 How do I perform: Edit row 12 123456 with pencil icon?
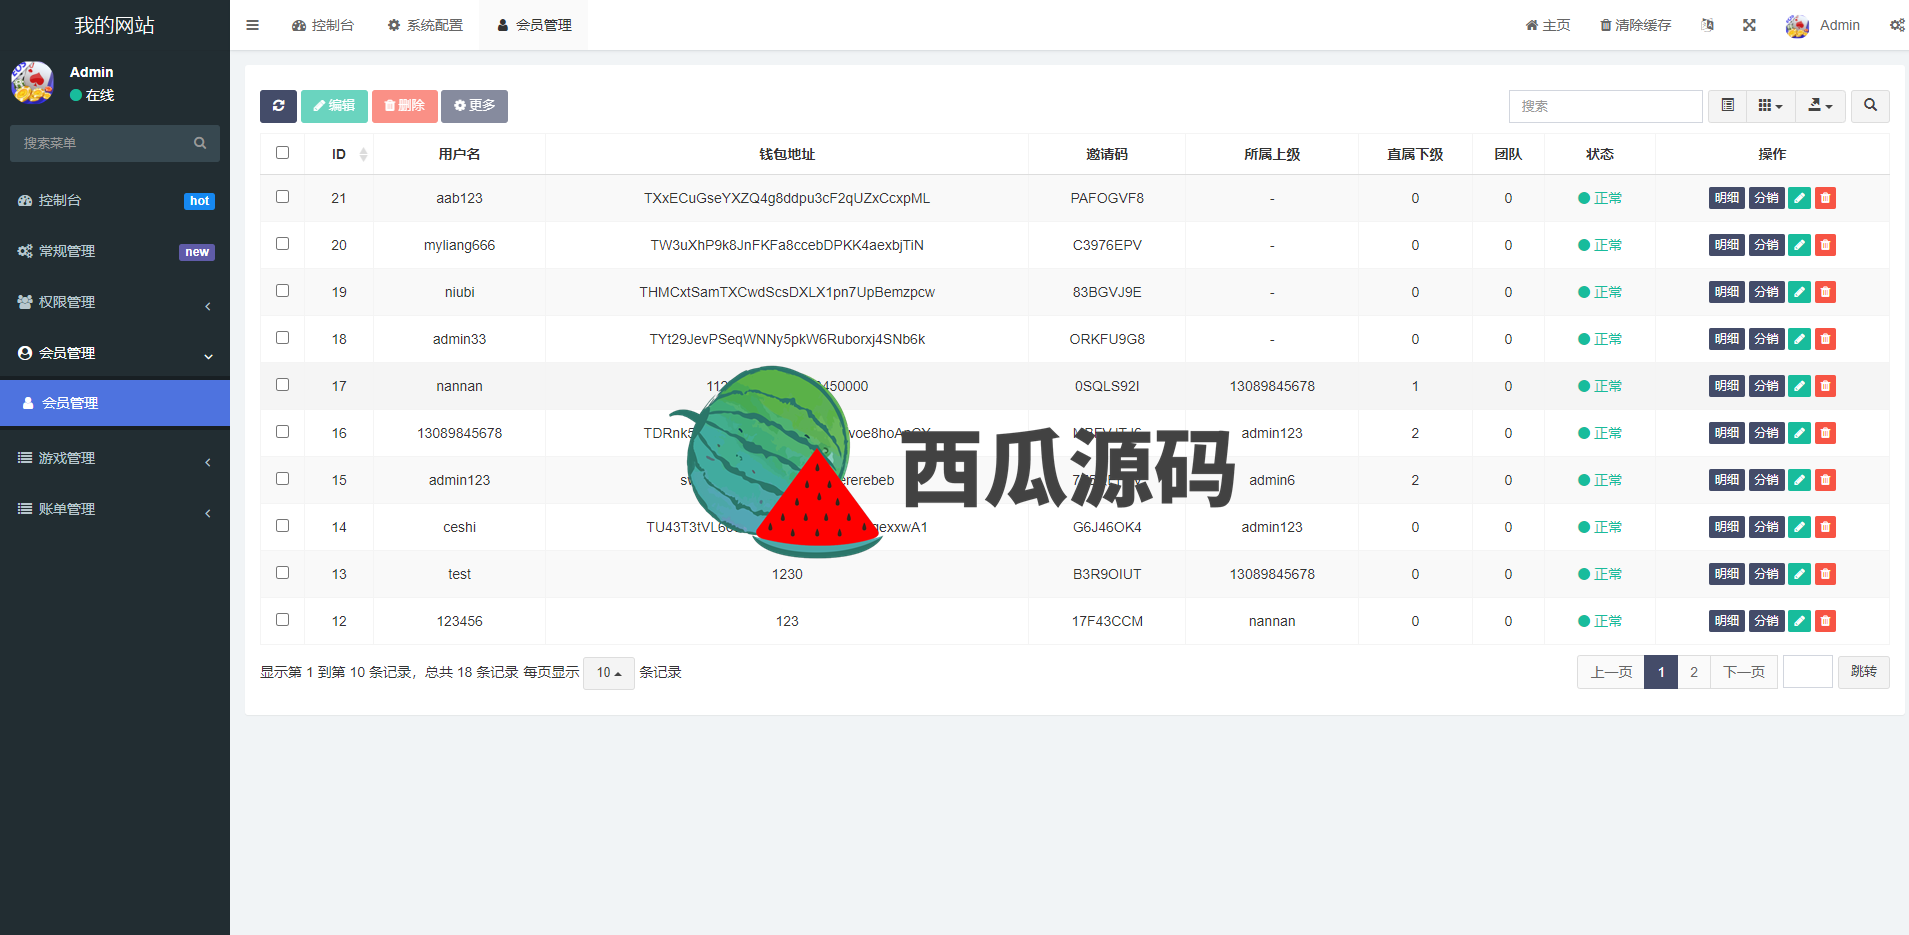pos(1799,621)
